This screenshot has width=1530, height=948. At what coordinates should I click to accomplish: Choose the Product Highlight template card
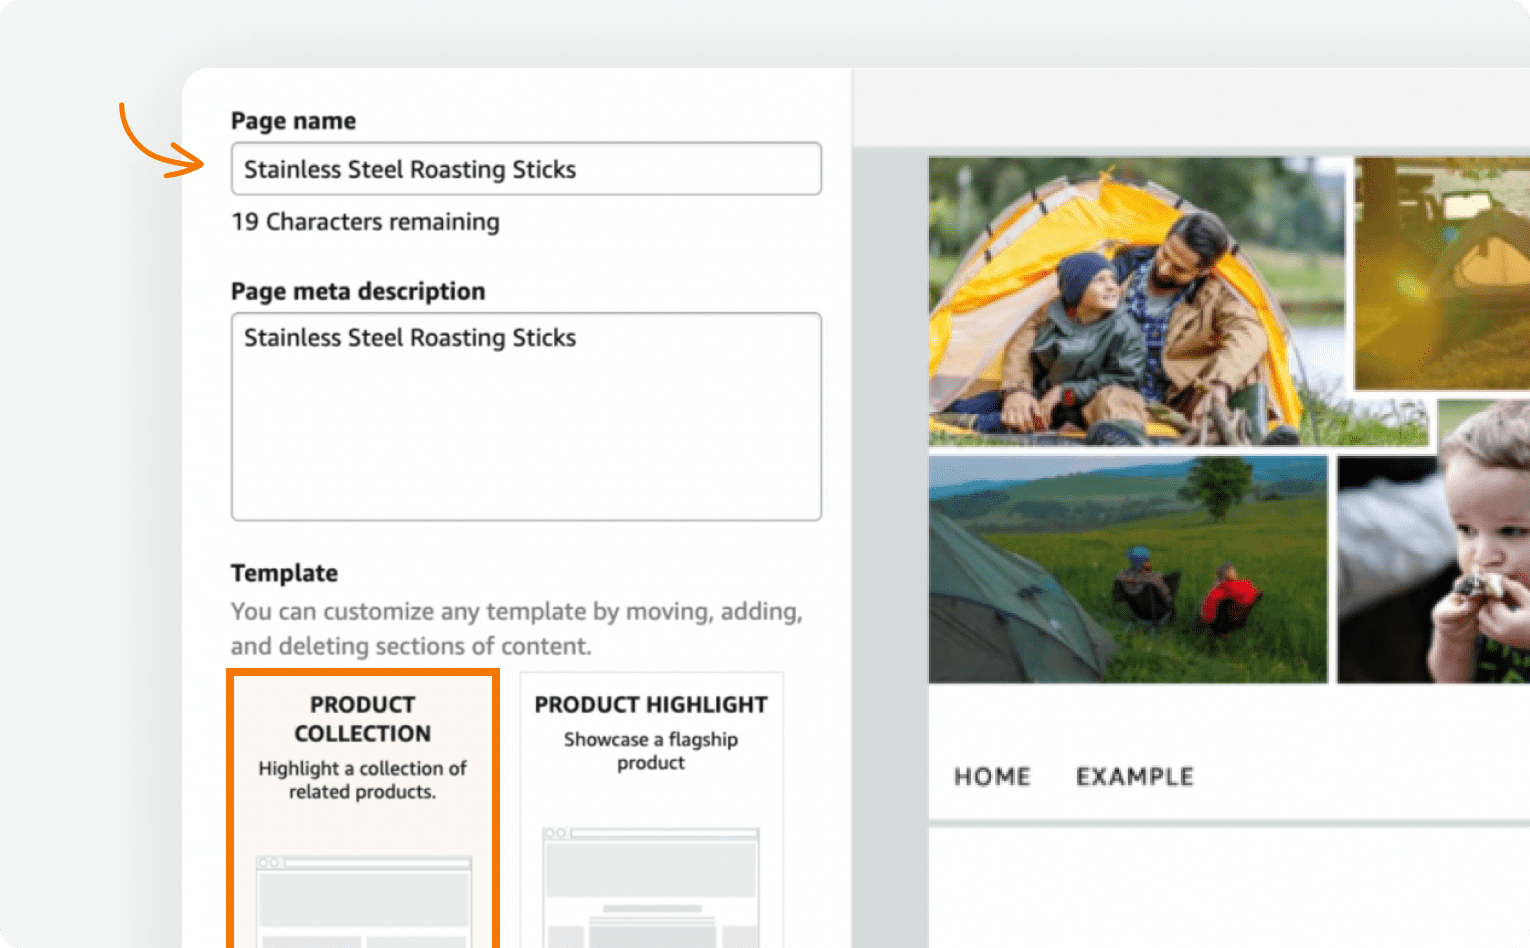tap(651, 810)
